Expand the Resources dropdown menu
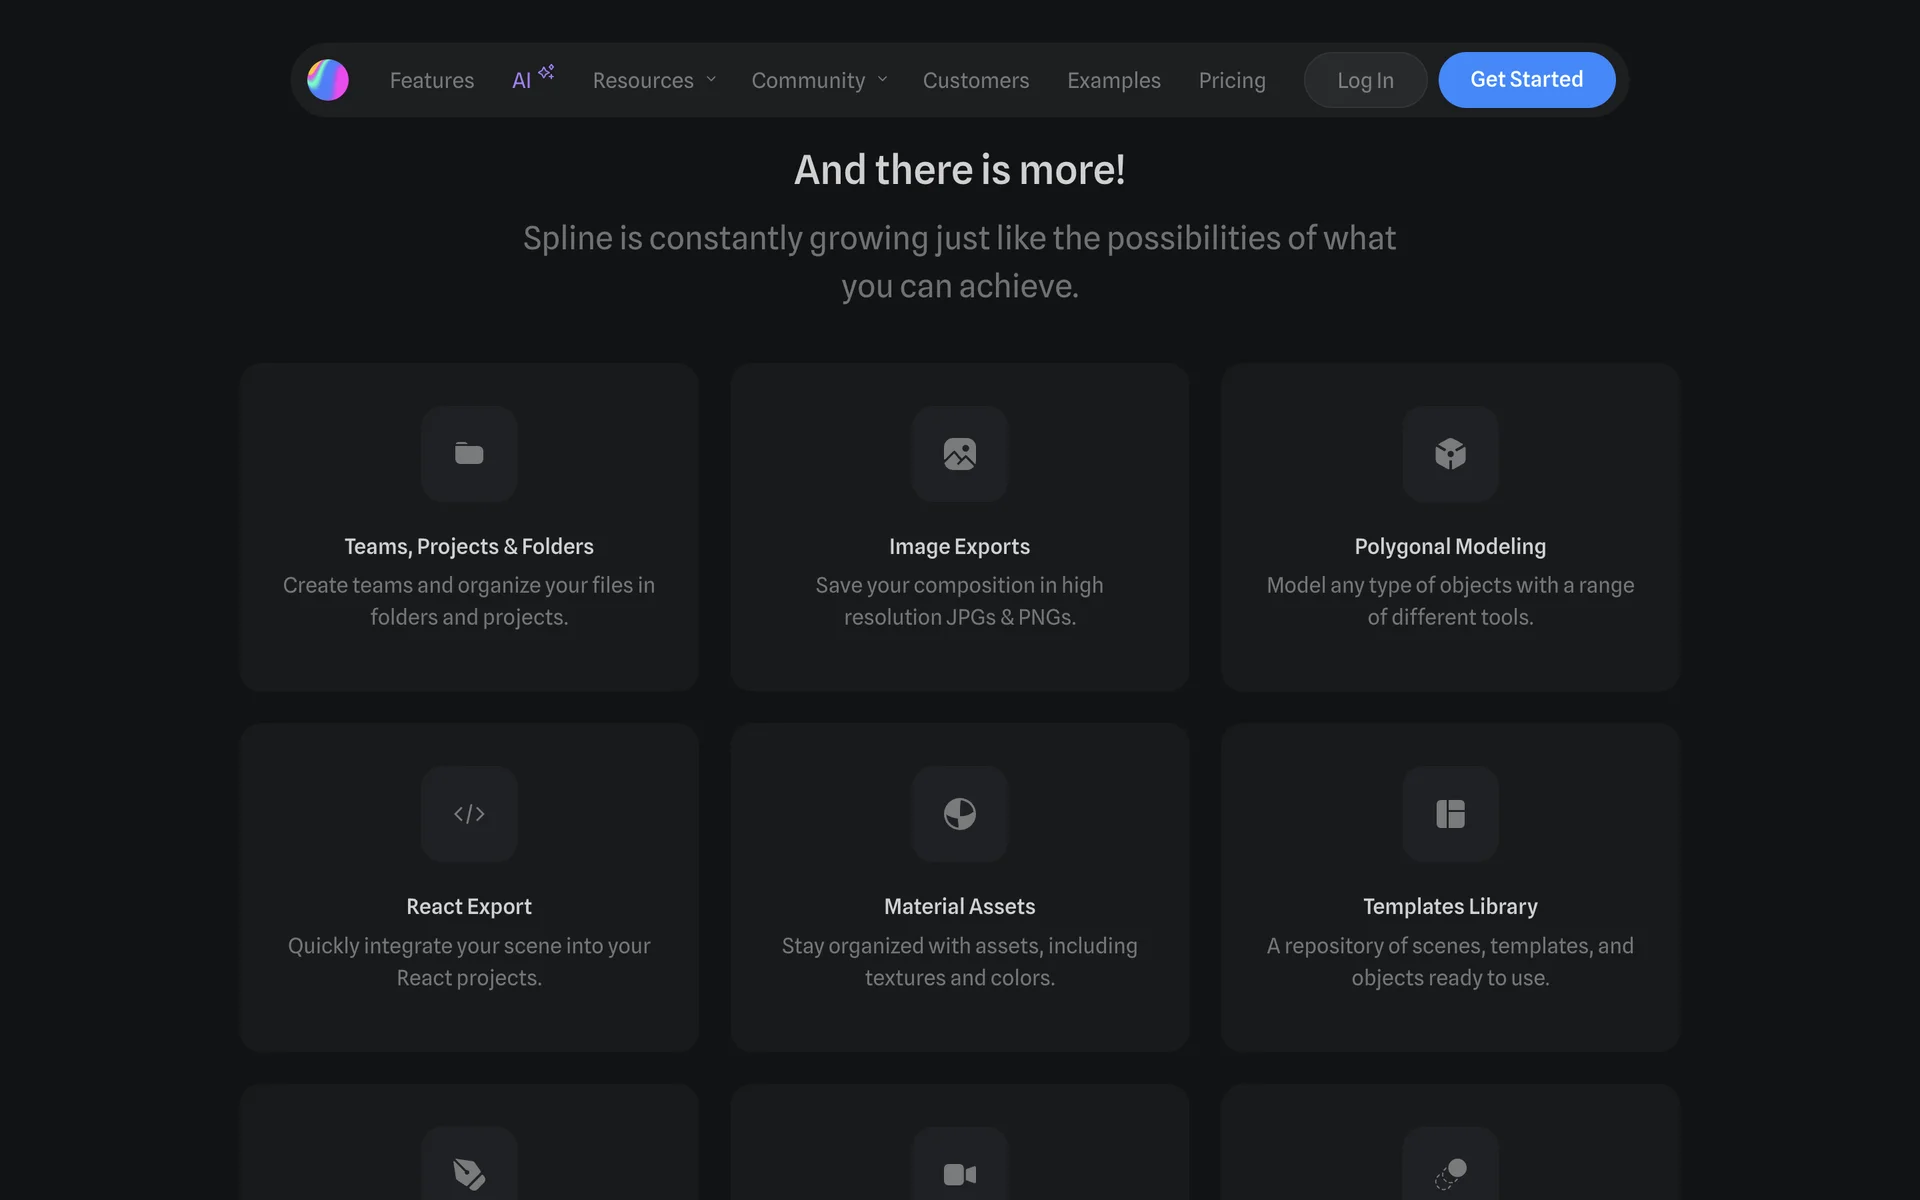Screen dimensions: 1920x1200 click(654, 80)
